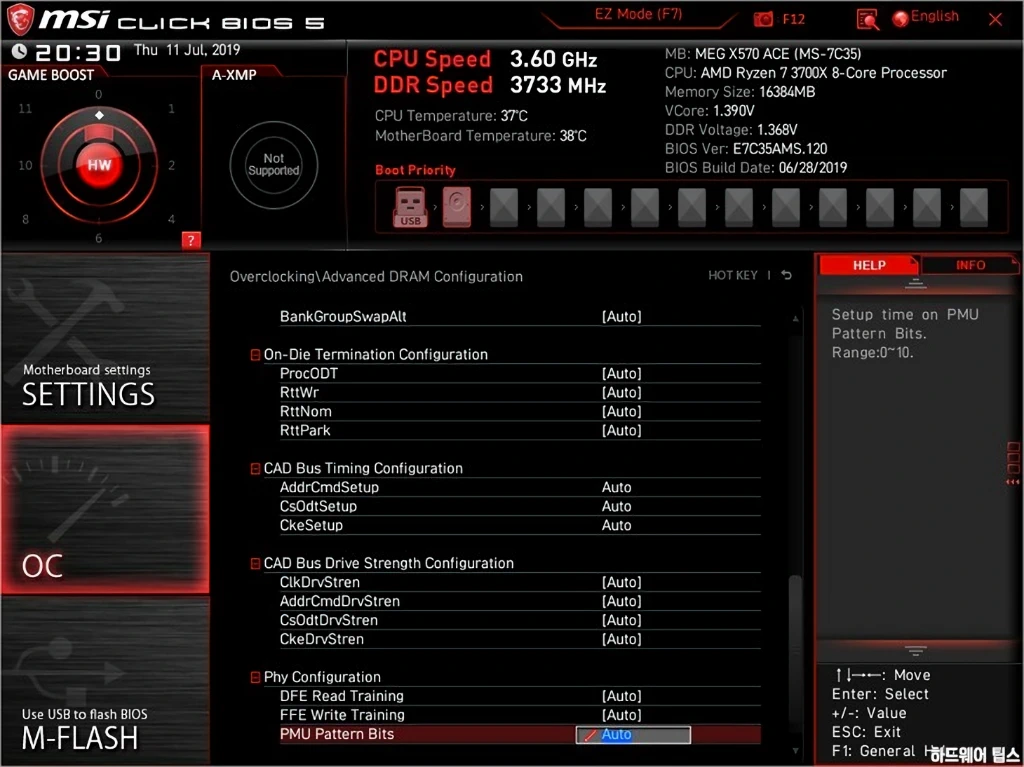This screenshot has width=1024, height=767.
Task: Switch to EZ Mode (F7)
Action: (x=638, y=15)
